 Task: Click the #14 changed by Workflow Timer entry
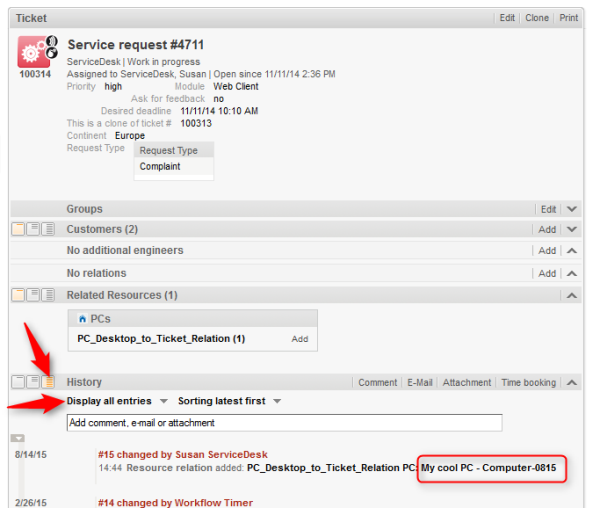[x=175, y=503]
